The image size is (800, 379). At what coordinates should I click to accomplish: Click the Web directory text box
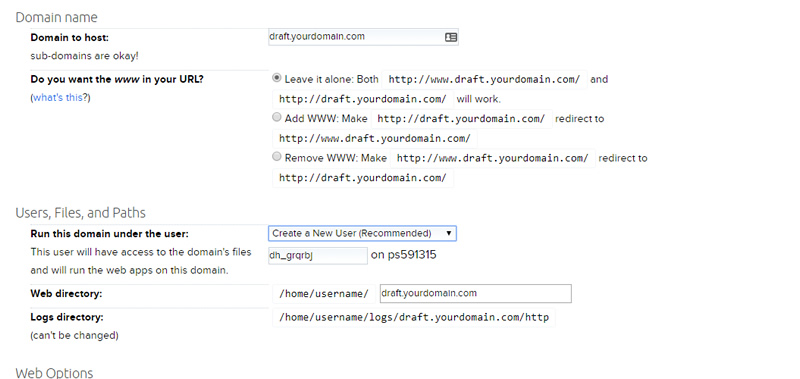pyautogui.click(x=476, y=293)
